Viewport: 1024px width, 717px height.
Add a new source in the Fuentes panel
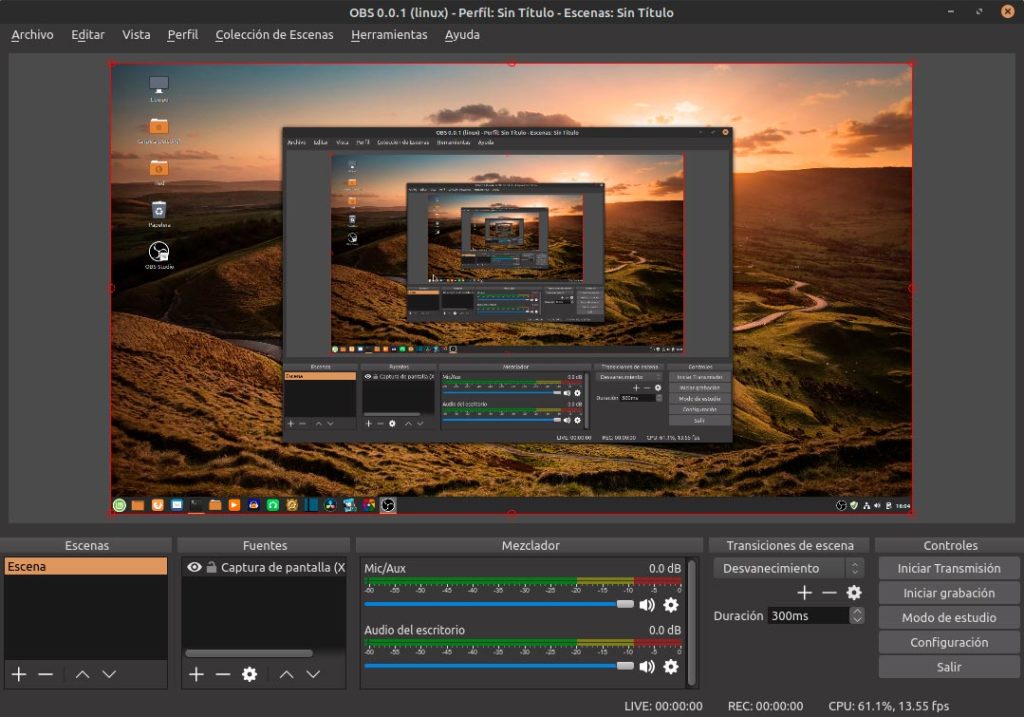[x=196, y=674]
